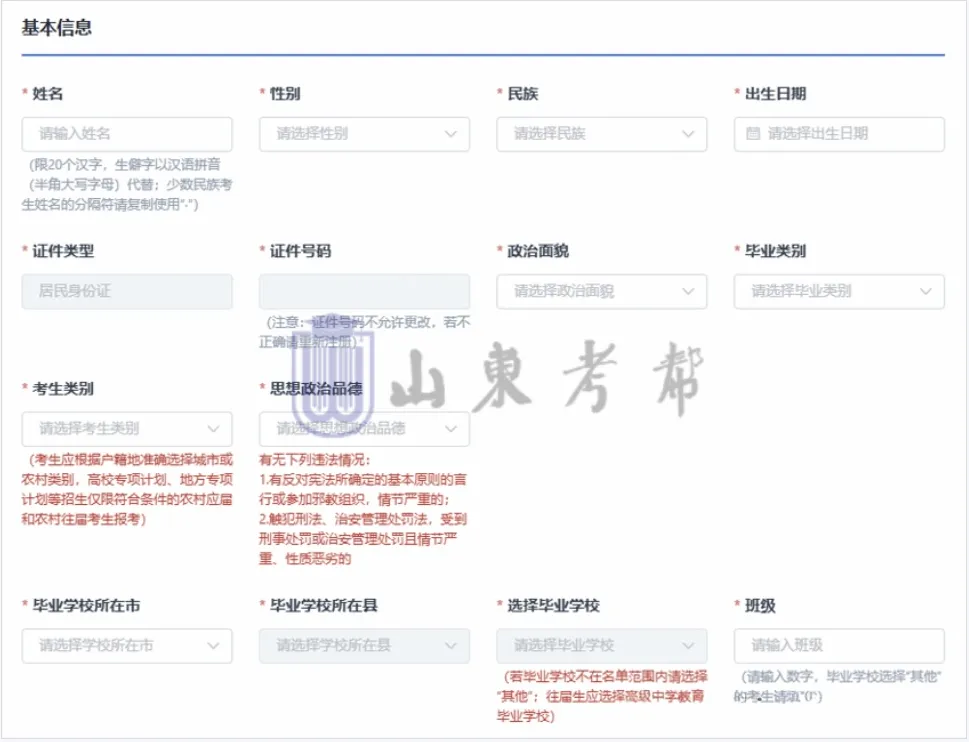Image resolution: width=969 pixels, height=742 pixels.
Task: Click the 证件类型 field label
Action: point(63,251)
